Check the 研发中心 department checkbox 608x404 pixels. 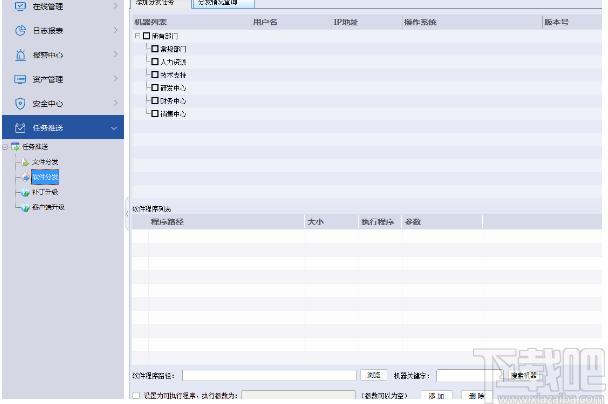click(x=155, y=88)
